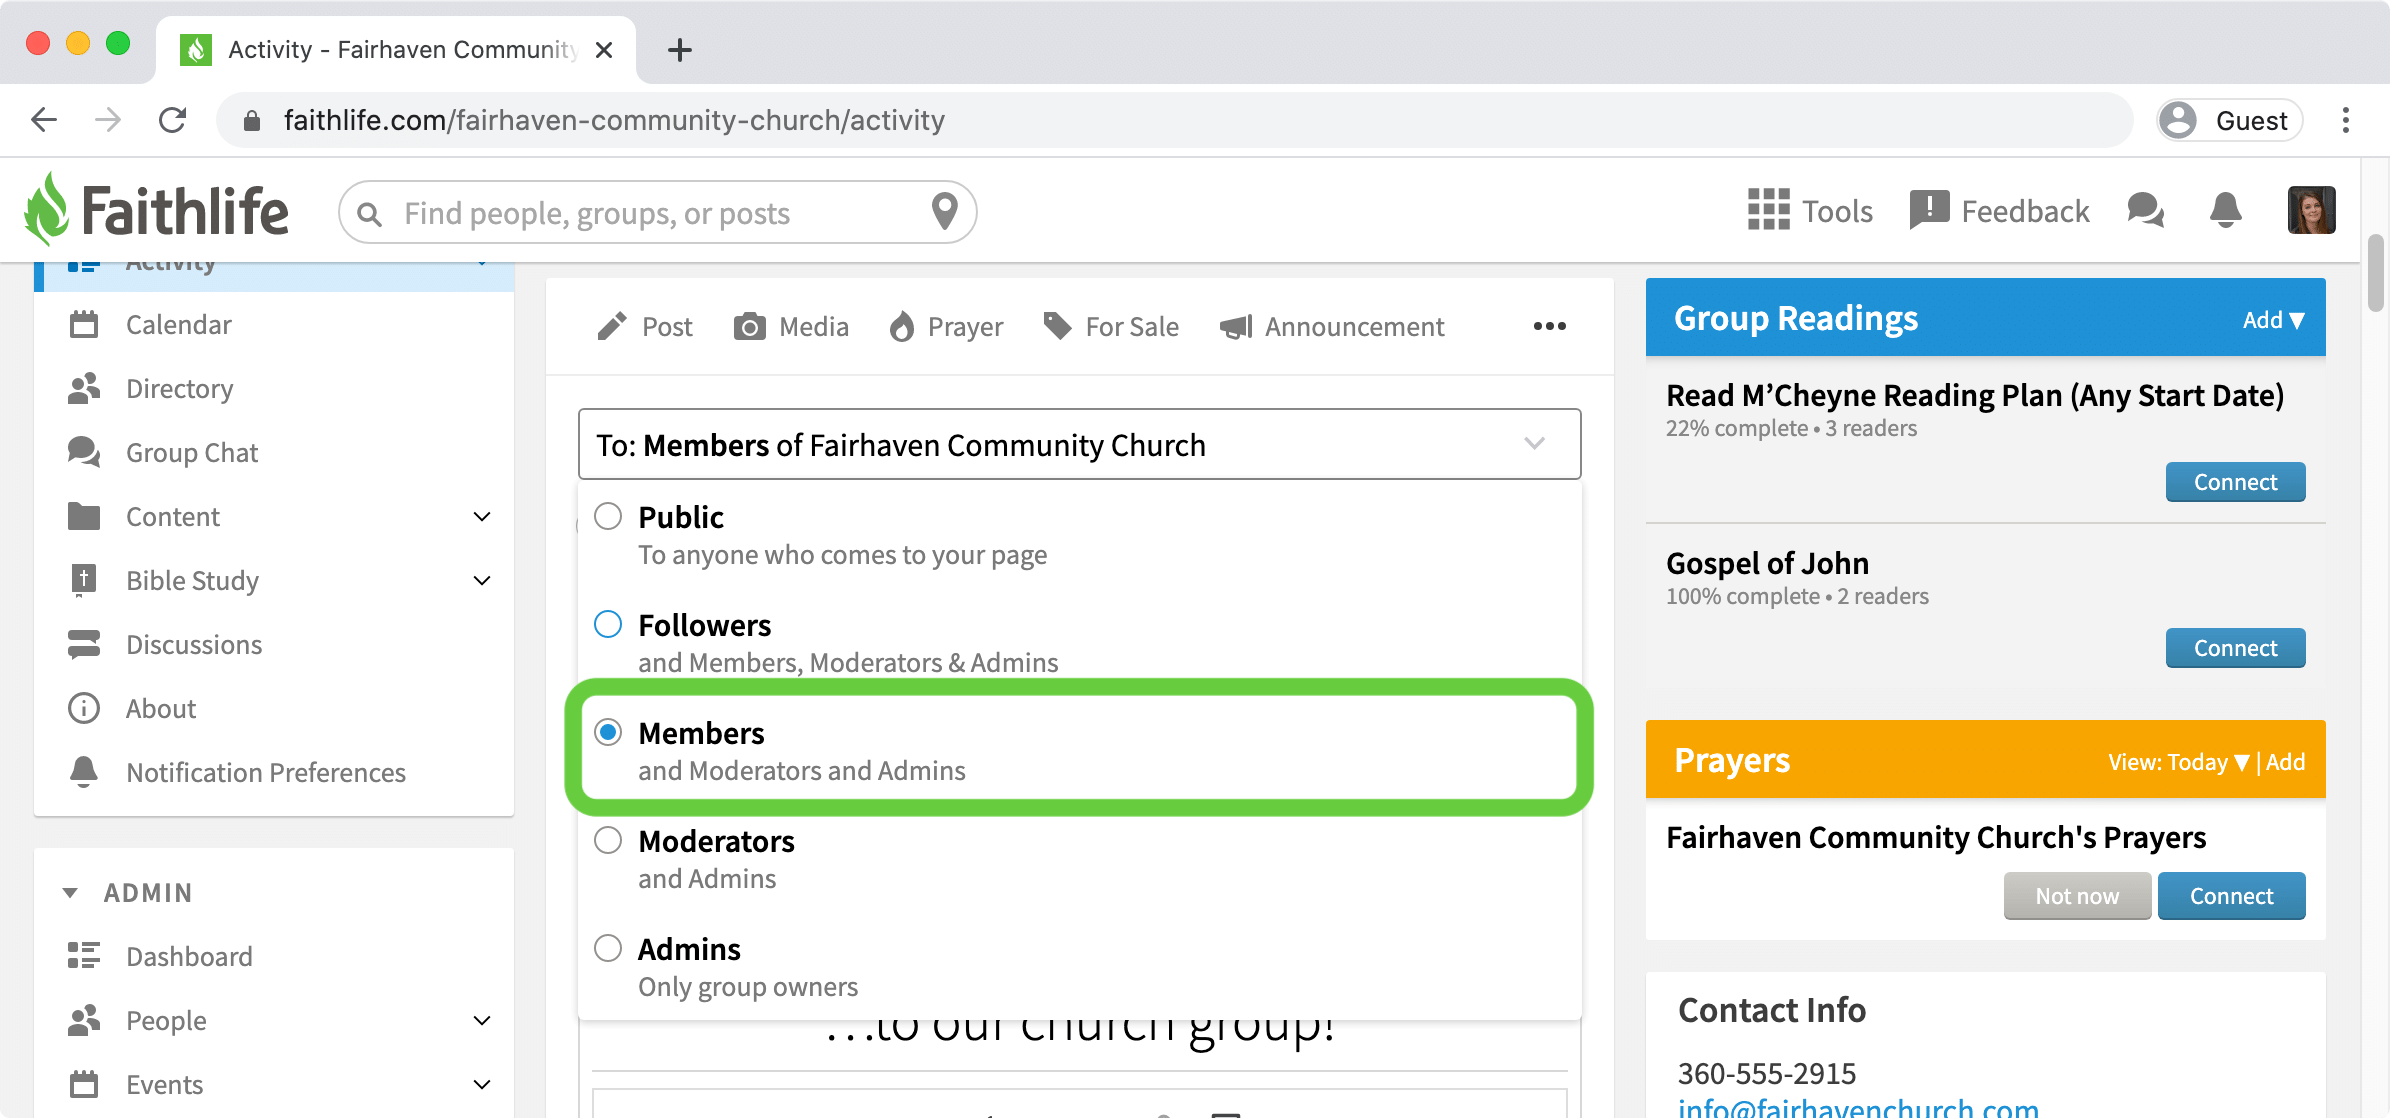Open the notifications bell icon
This screenshot has width=2390, height=1118.
[x=2225, y=210]
